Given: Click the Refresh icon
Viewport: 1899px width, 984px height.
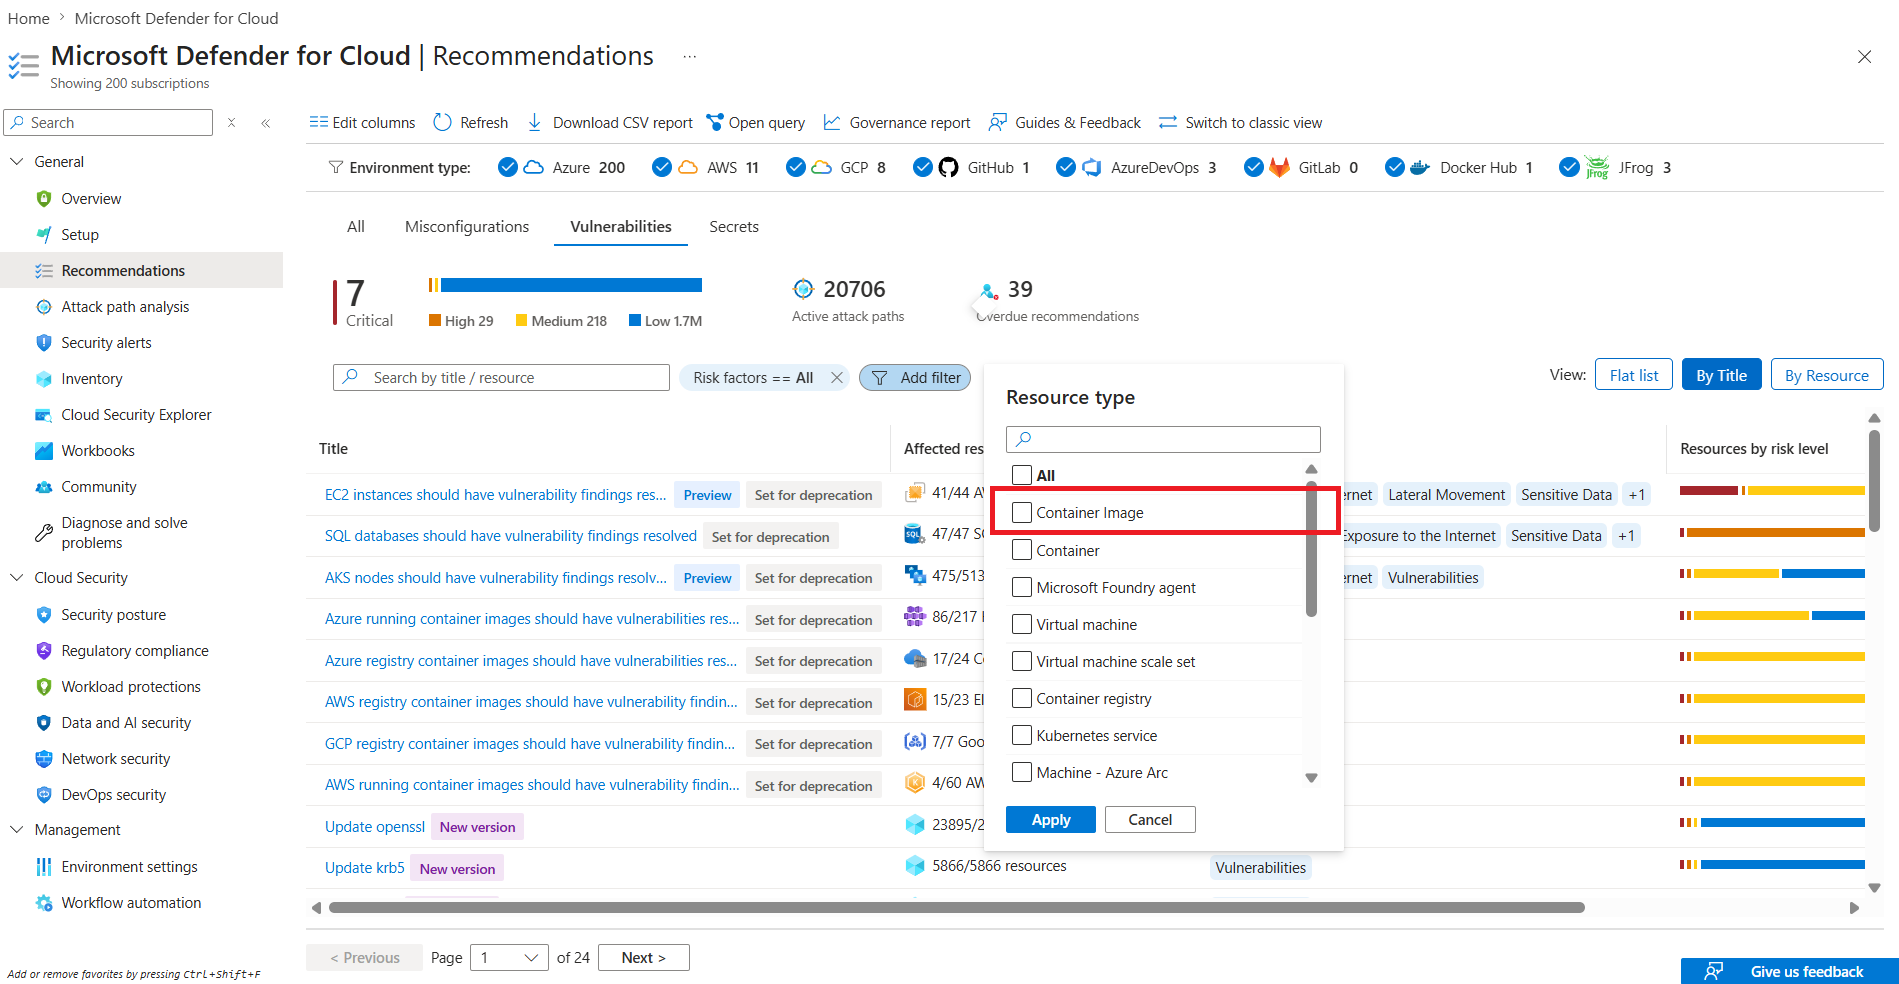Looking at the screenshot, I should [442, 122].
